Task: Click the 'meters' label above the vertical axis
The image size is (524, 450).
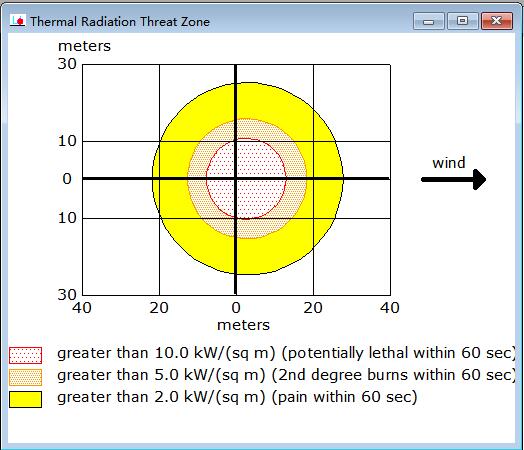Action: 84,46
